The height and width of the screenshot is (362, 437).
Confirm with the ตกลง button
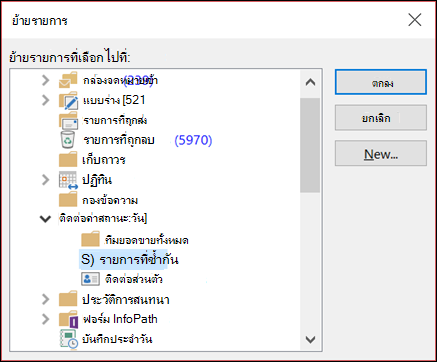(x=381, y=82)
